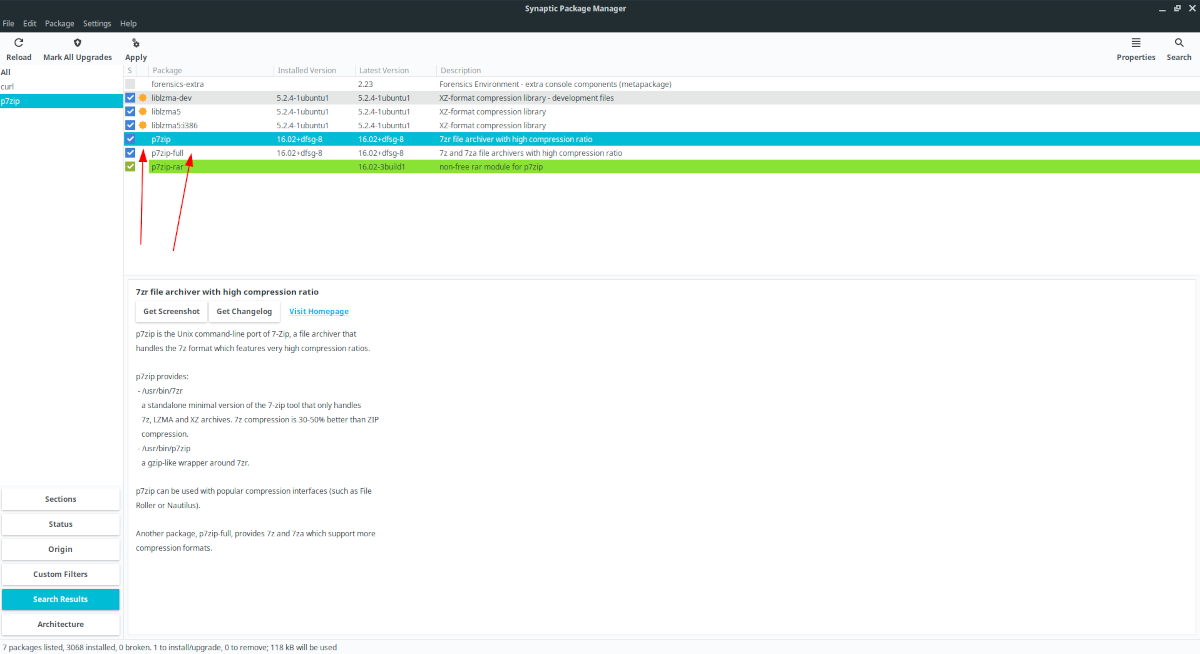Toggle the forensics-extra status checkbox
Viewport: 1200px width, 654px height.
click(130, 85)
